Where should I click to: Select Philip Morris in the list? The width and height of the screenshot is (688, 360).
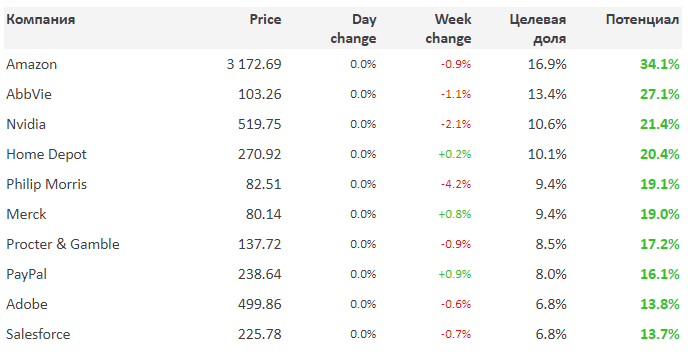coord(47,184)
